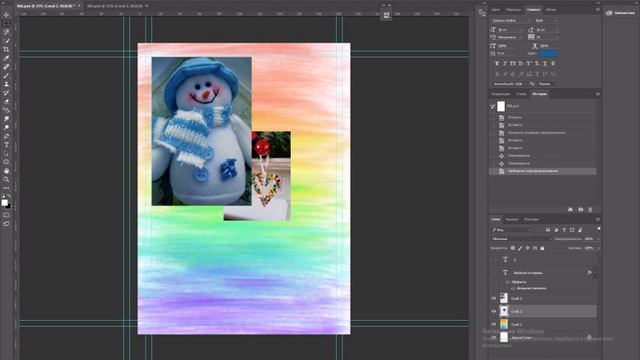The image size is (640, 360).
Task: Select the Clone Stamp tool
Action: pos(6,84)
